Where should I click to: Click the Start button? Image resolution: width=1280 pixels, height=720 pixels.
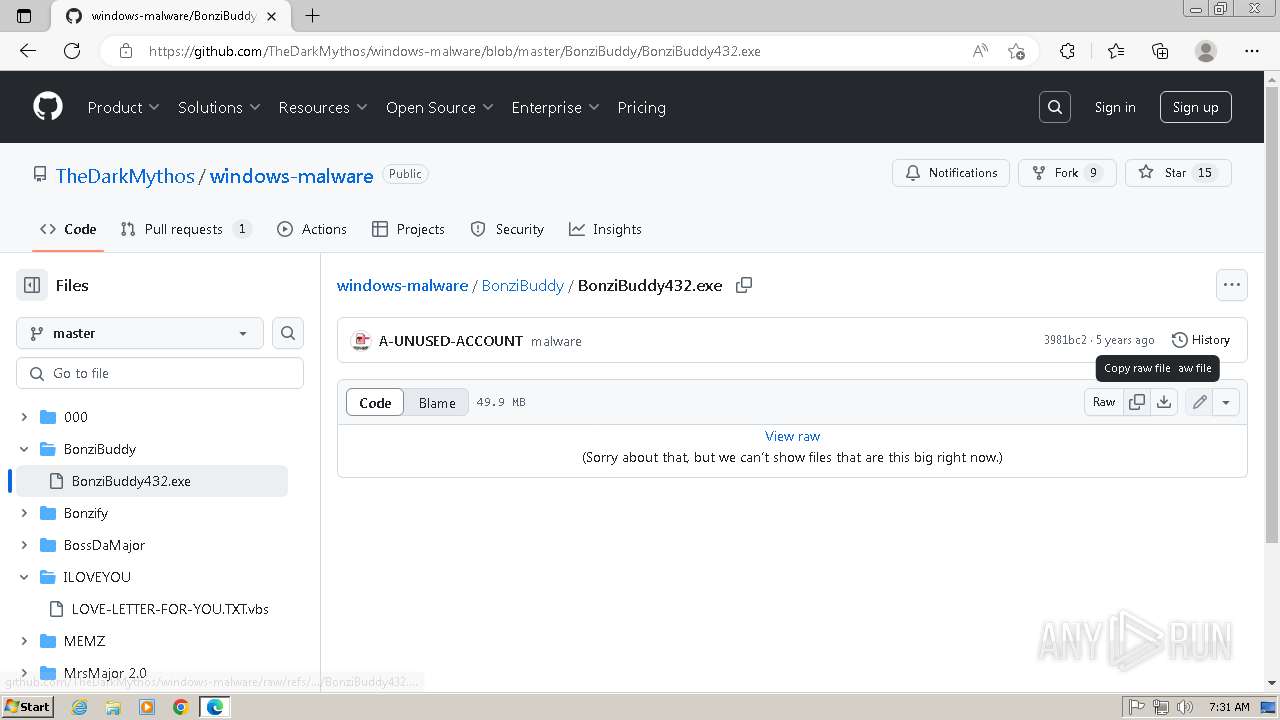pos(27,707)
